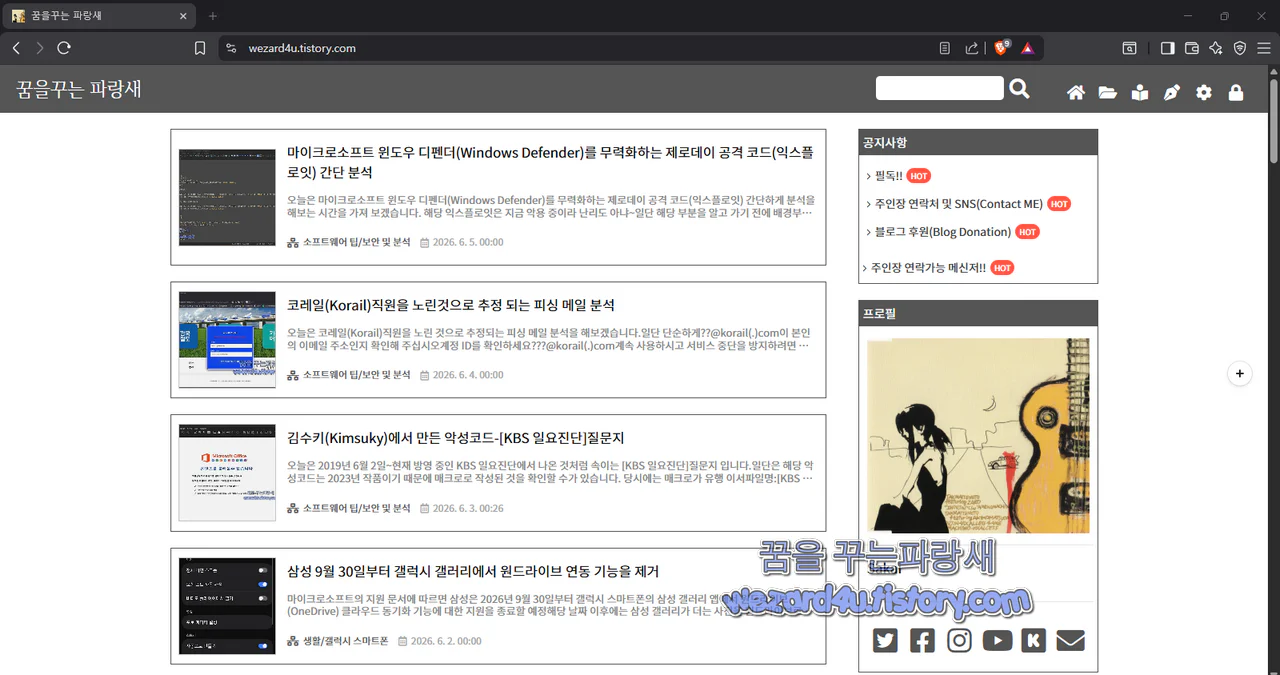Open a new browser tab

click(213, 16)
